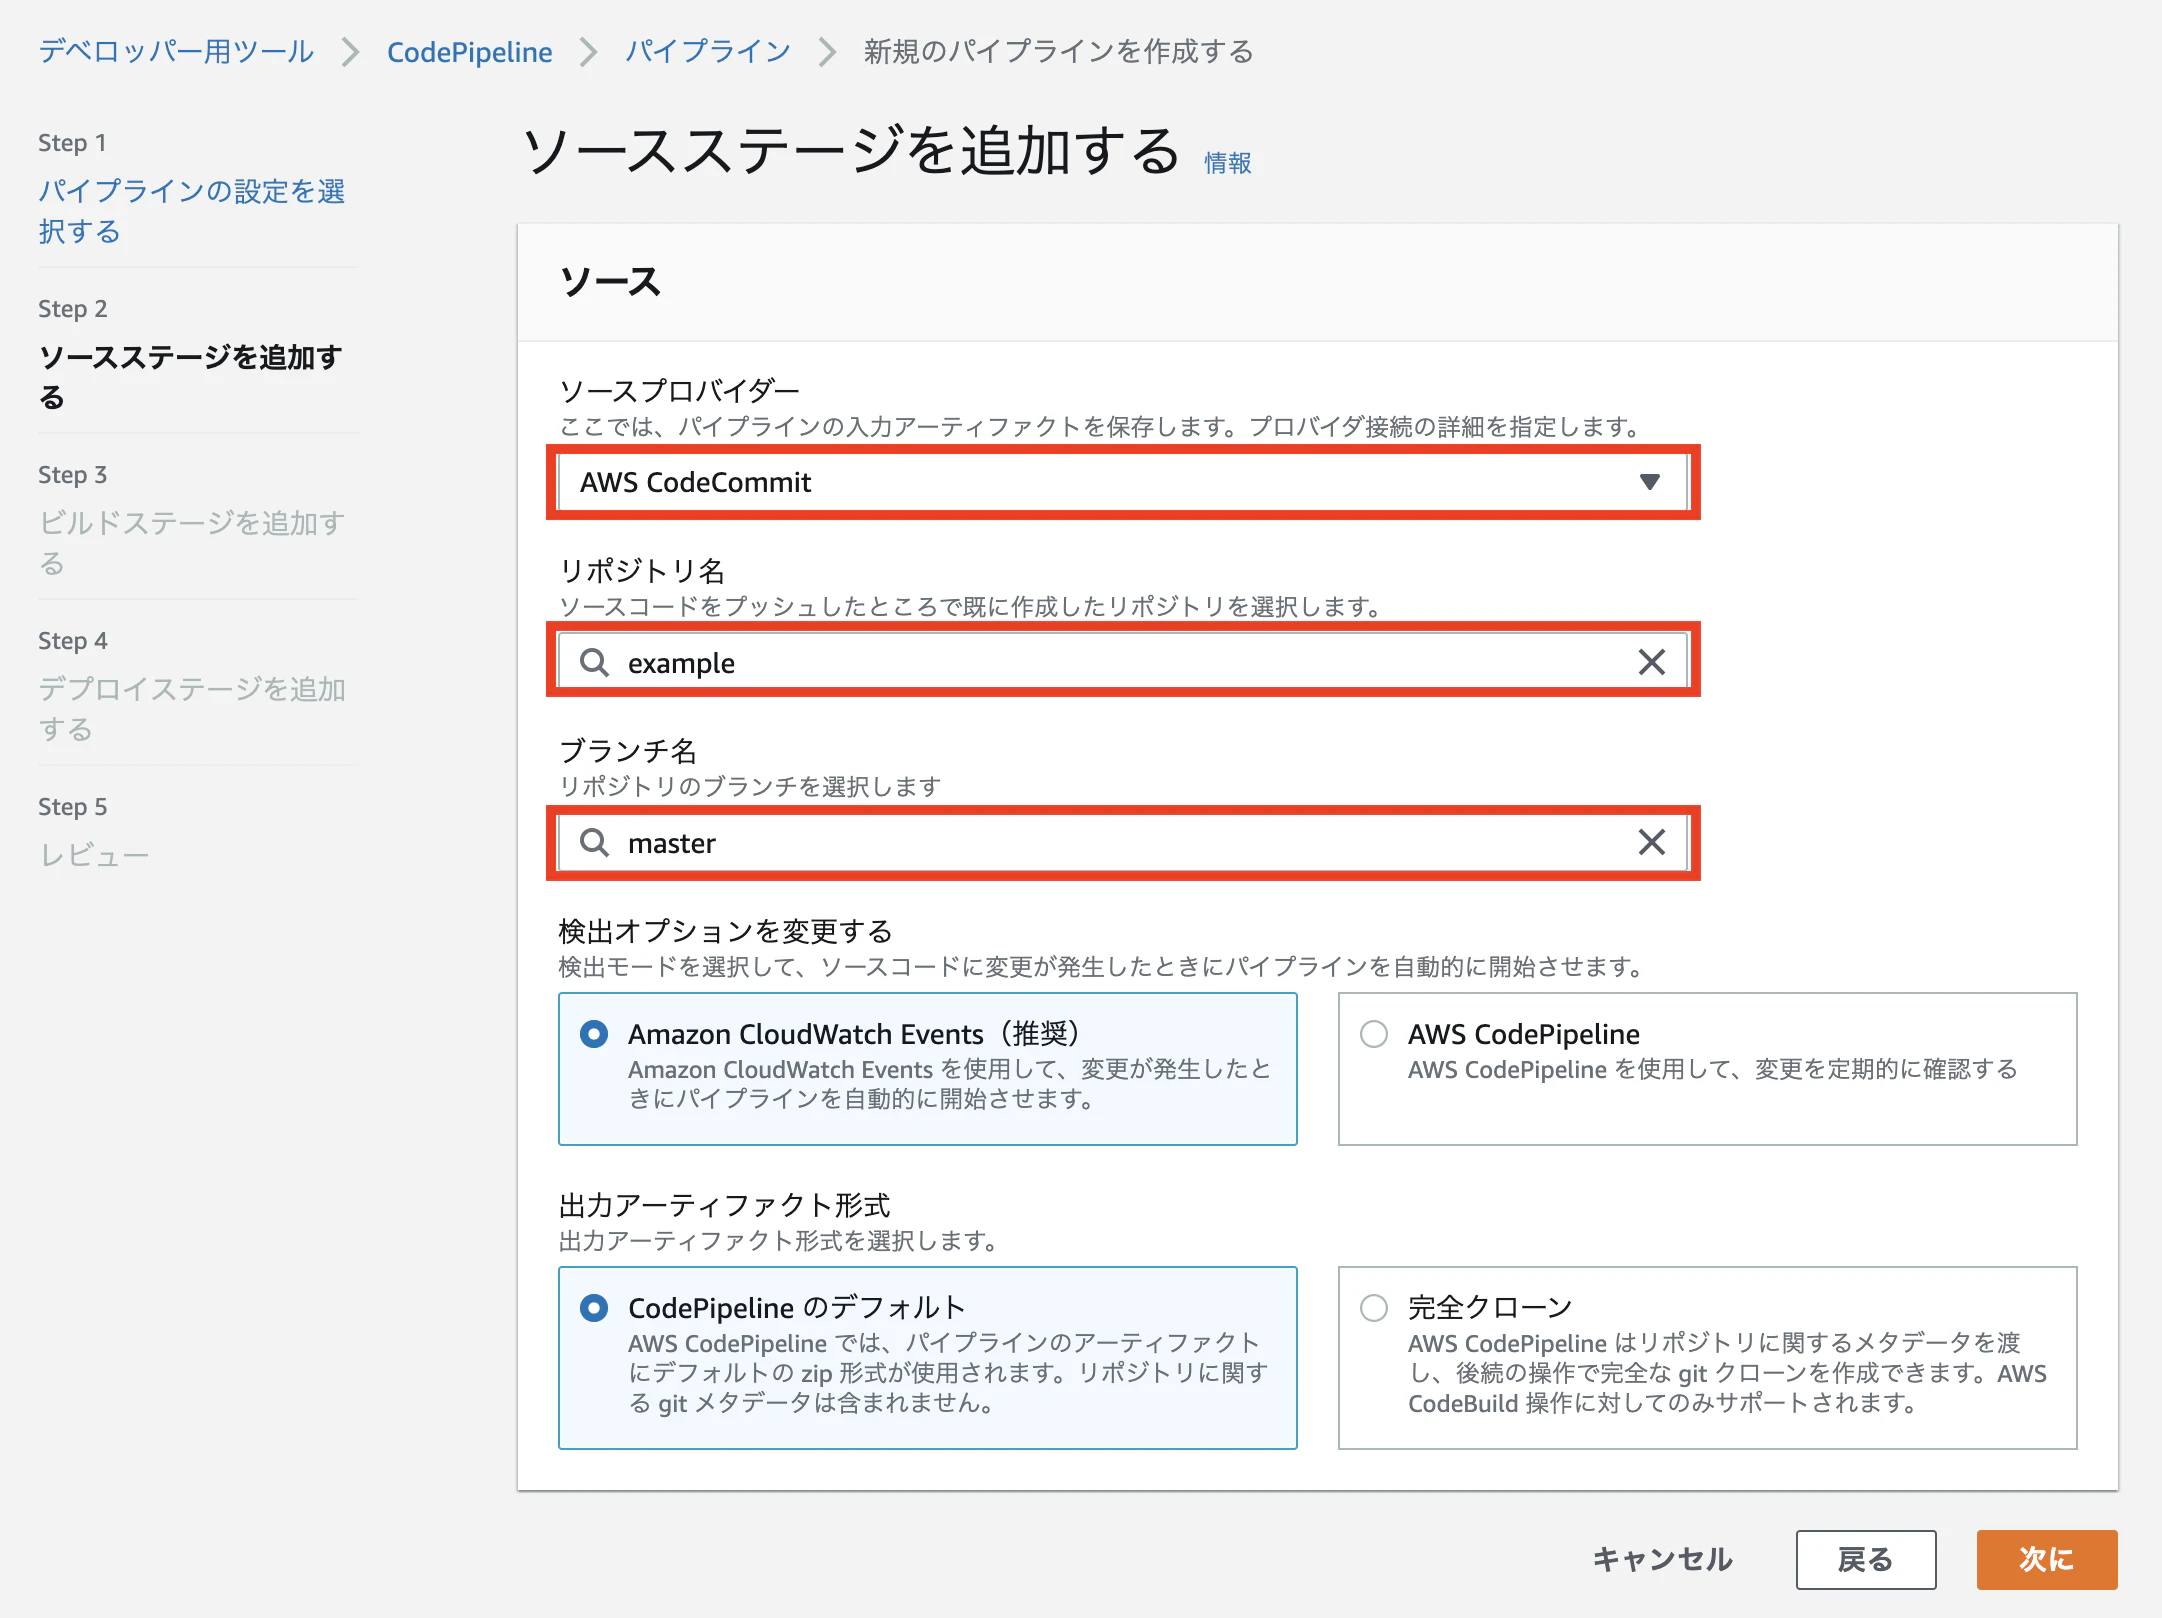The image size is (2162, 1618).
Task: Click the 出力アーティファクト形式 label
Action: (724, 1205)
